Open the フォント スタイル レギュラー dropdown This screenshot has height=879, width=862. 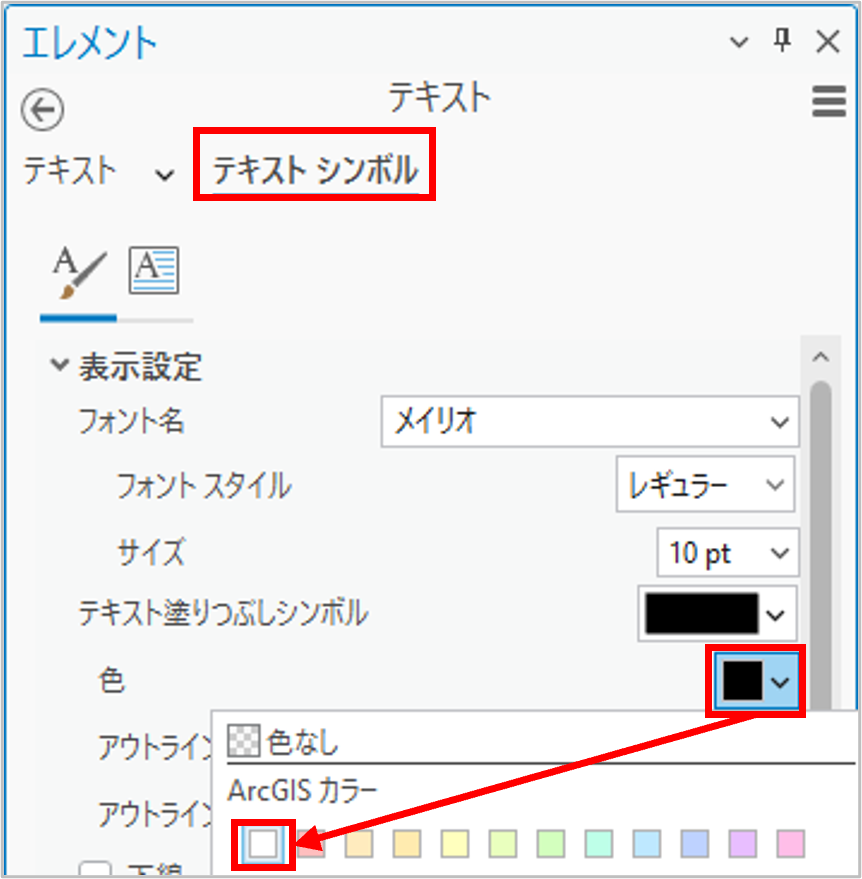click(705, 486)
